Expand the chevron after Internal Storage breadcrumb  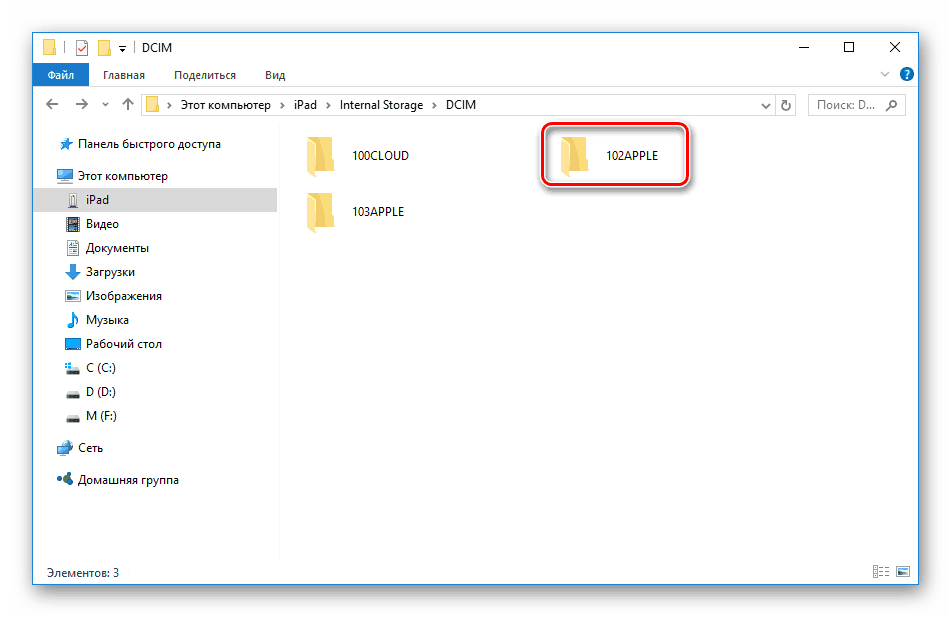pyautogui.click(x=434, y=106)
